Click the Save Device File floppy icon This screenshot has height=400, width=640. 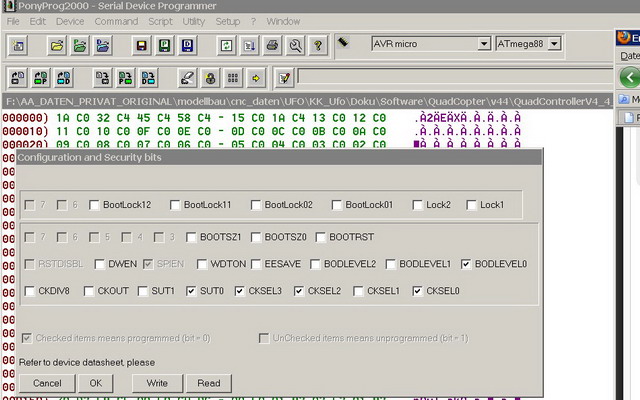tap(142, 45)
